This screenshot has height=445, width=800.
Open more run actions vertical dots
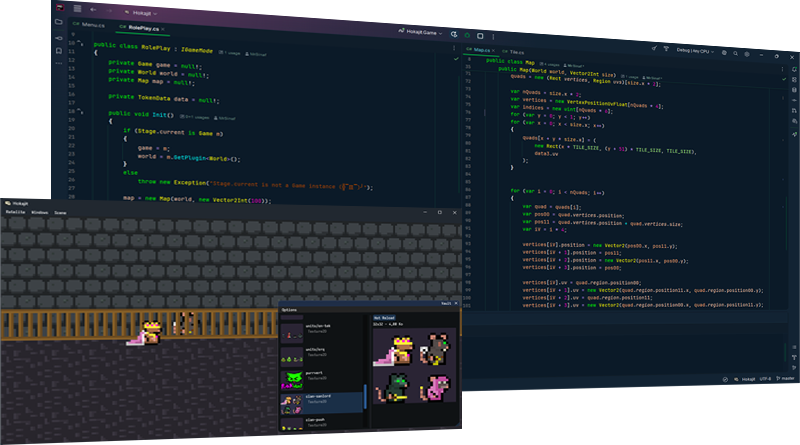493,36
